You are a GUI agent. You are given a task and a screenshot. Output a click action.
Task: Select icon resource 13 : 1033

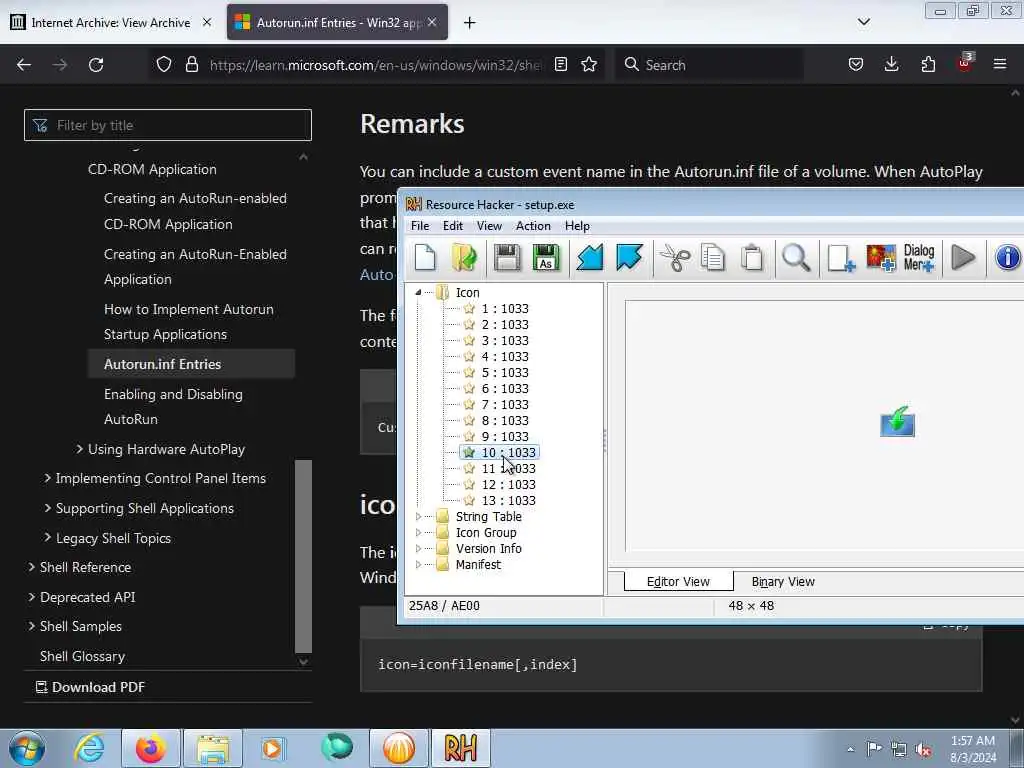tap(508, 501)
